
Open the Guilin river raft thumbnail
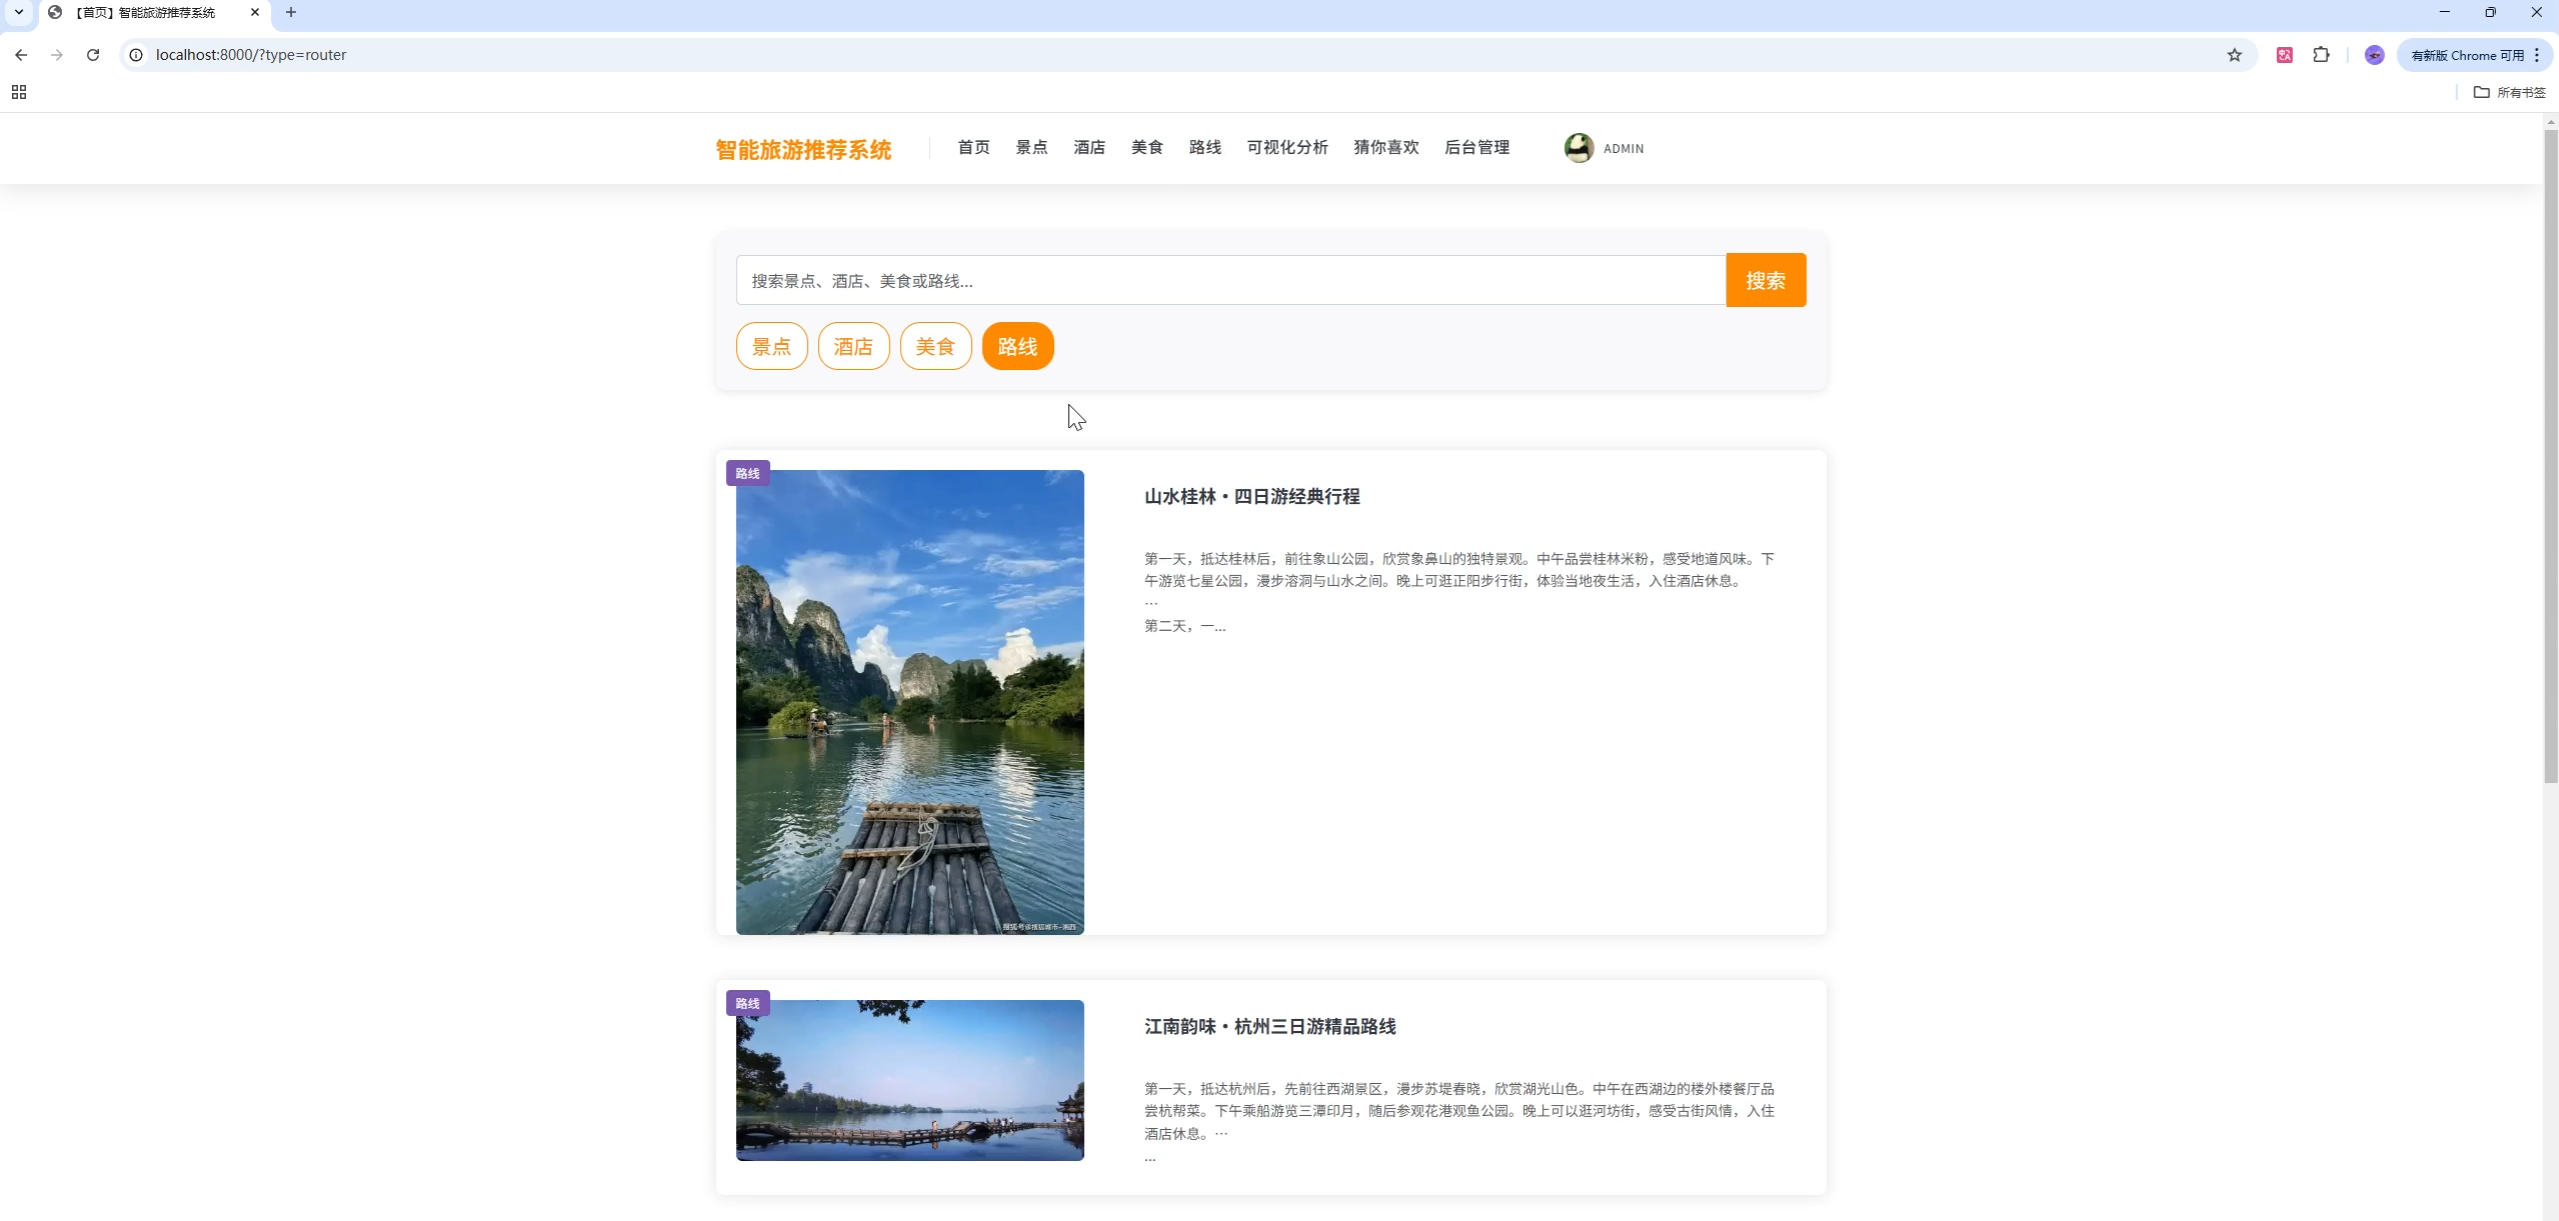(910, 702)
